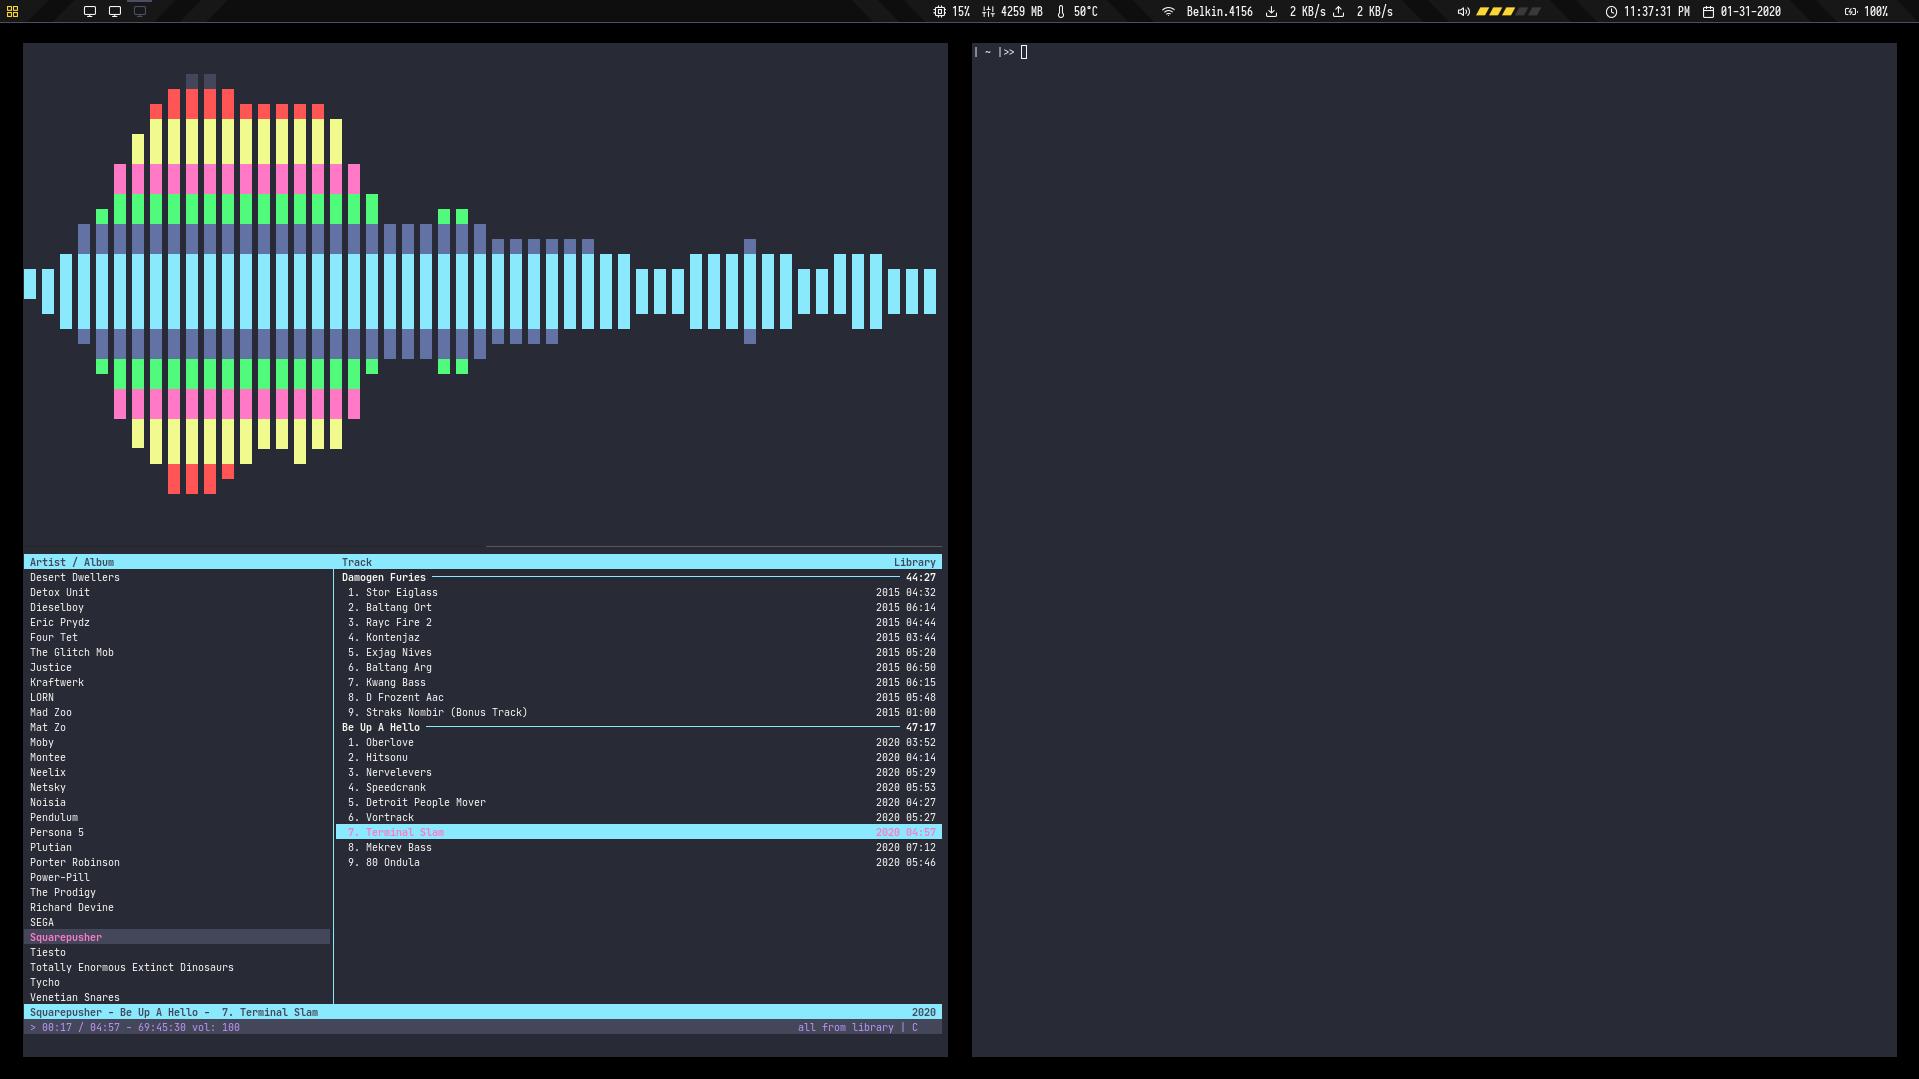Focus the terminal prompt cursor

1024,52
